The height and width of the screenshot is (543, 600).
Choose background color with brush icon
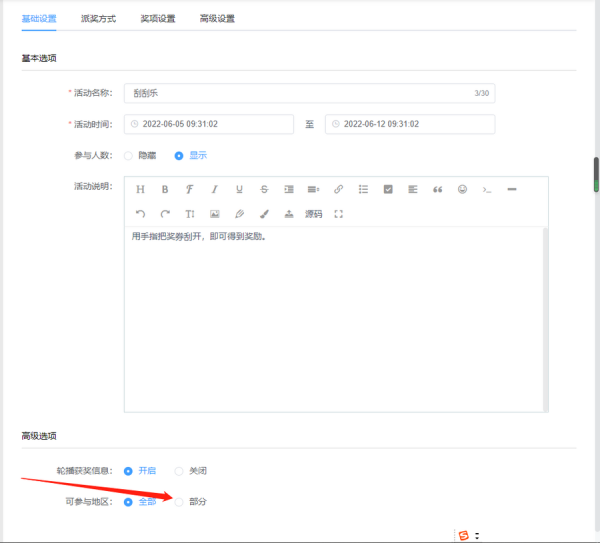click(x=264, y=214)
